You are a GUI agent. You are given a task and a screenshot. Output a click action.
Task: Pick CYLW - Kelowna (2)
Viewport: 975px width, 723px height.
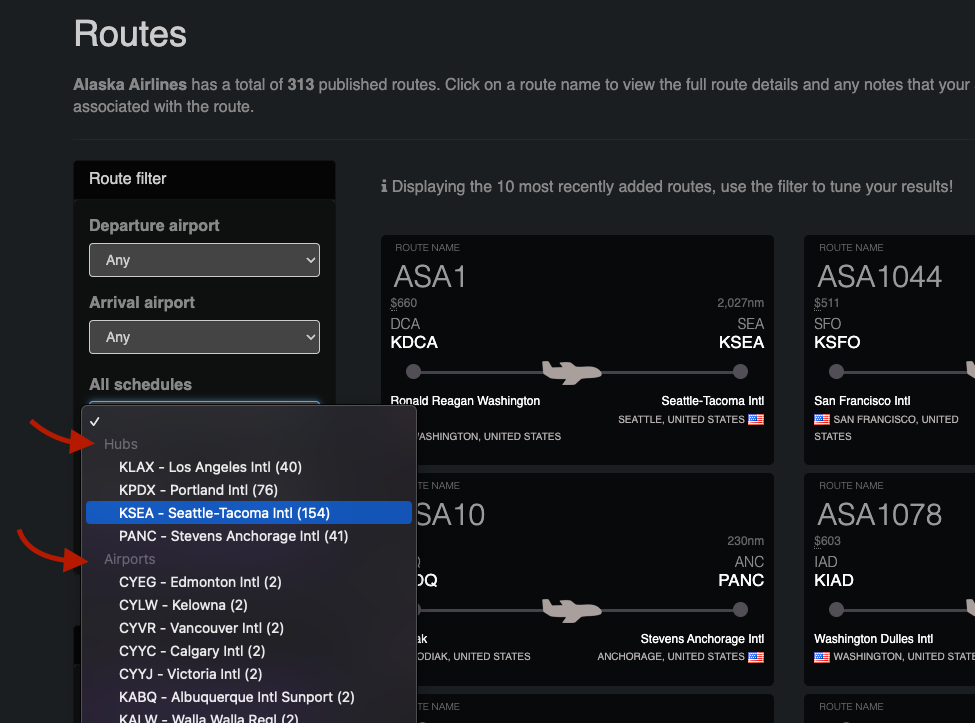249,605
